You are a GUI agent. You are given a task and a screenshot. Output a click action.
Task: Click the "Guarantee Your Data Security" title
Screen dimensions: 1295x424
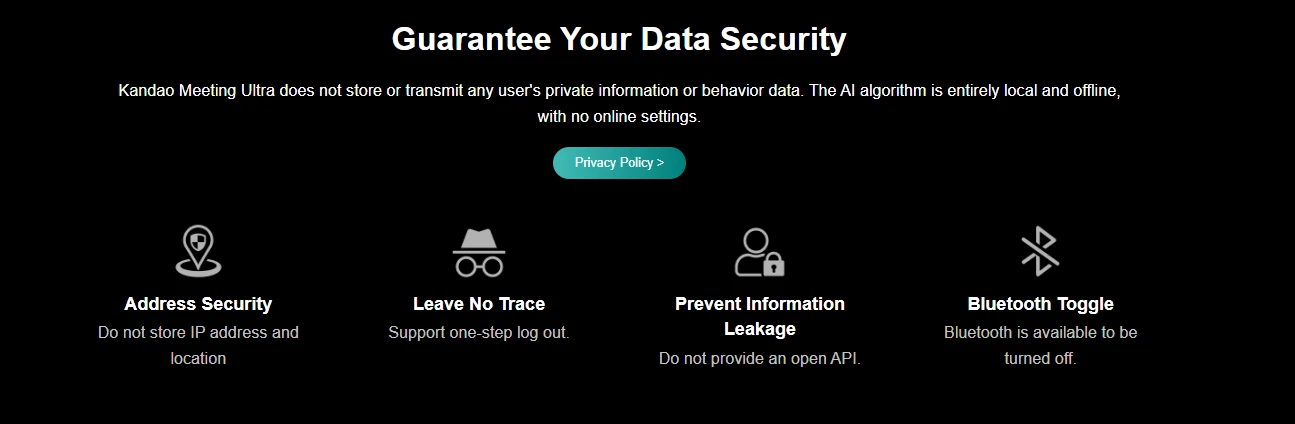(x=619, y=39)
